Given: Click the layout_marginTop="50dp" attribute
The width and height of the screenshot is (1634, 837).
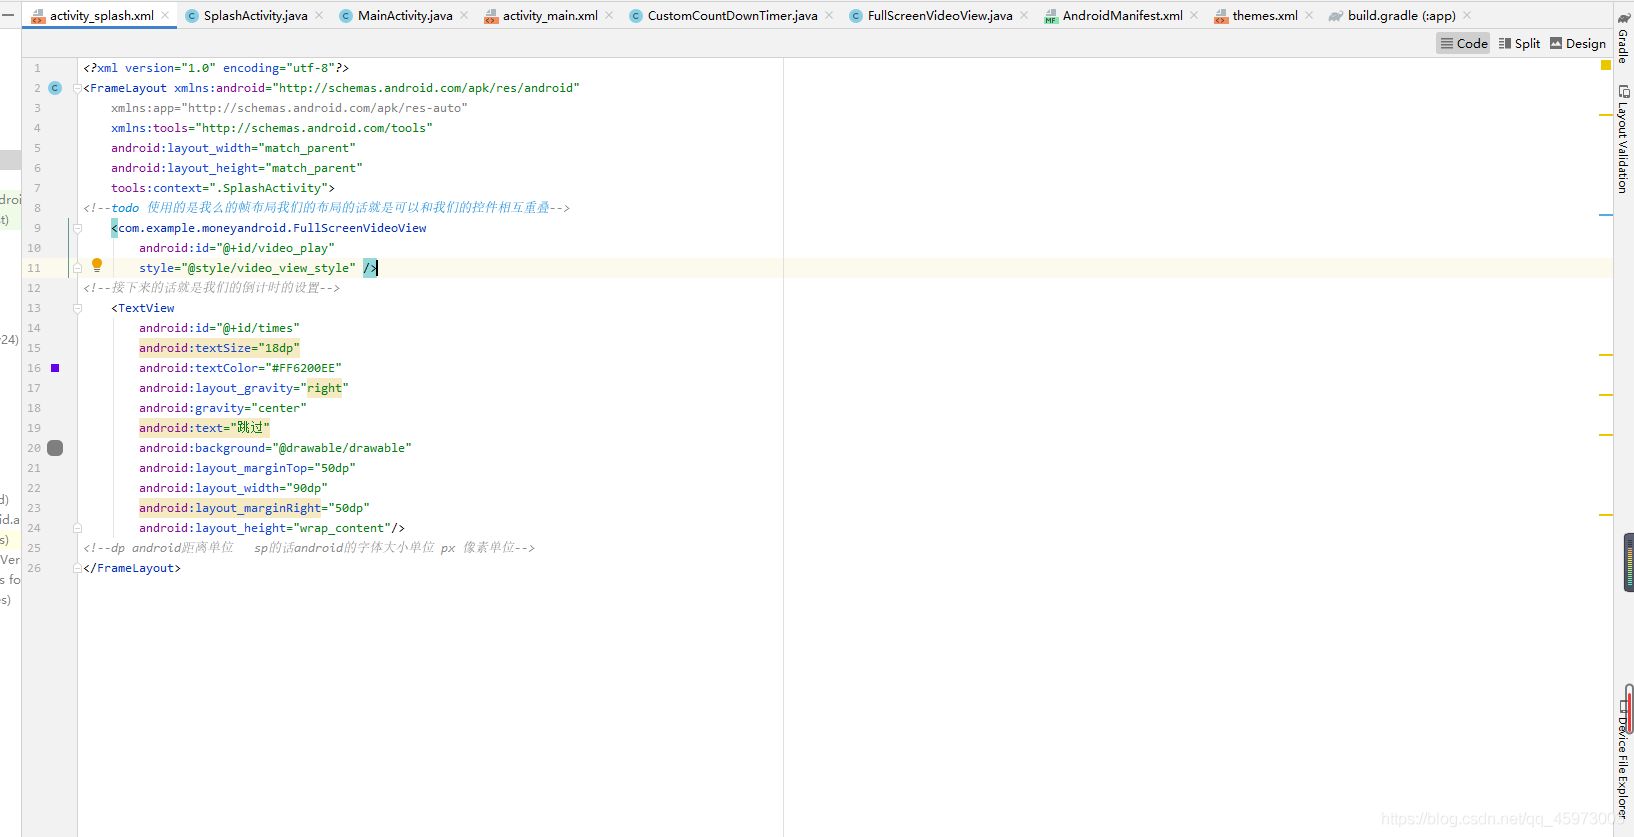Looking at the screenshot, I should click(247, 468).
